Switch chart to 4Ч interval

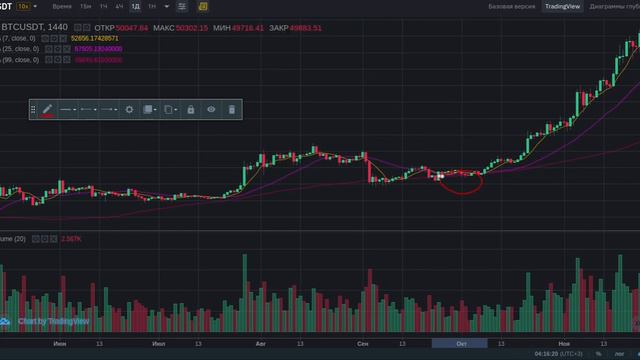119,7
